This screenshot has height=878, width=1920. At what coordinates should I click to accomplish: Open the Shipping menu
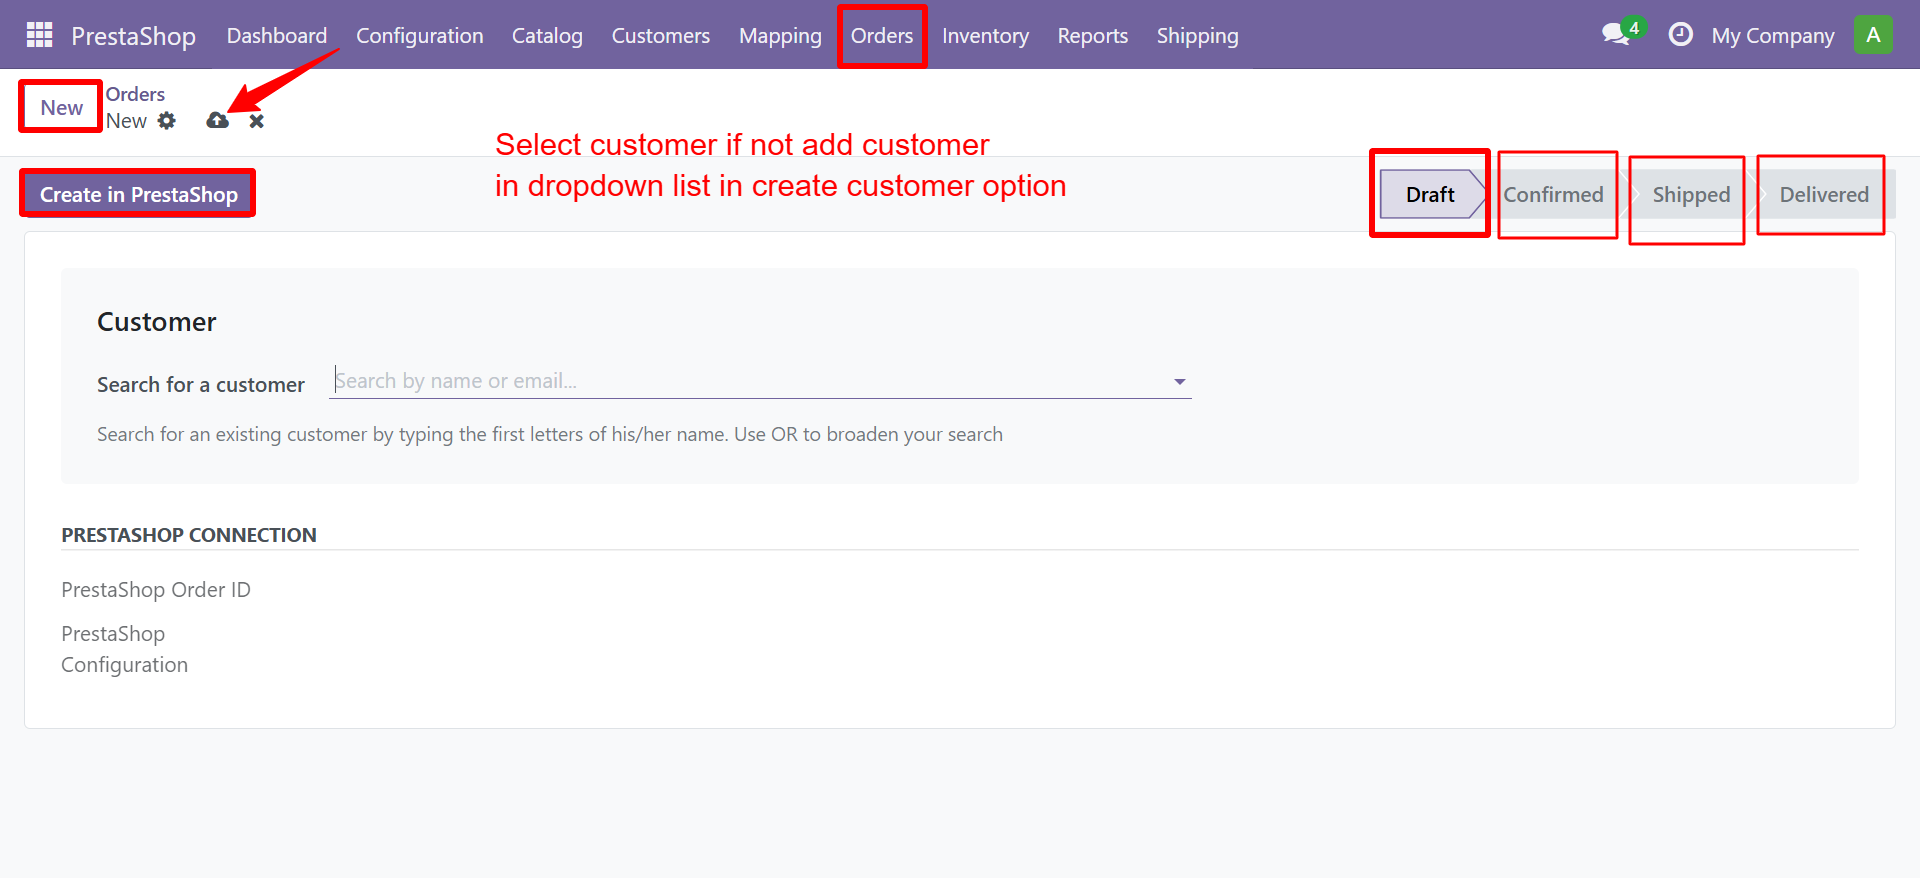coord(1197,36)
